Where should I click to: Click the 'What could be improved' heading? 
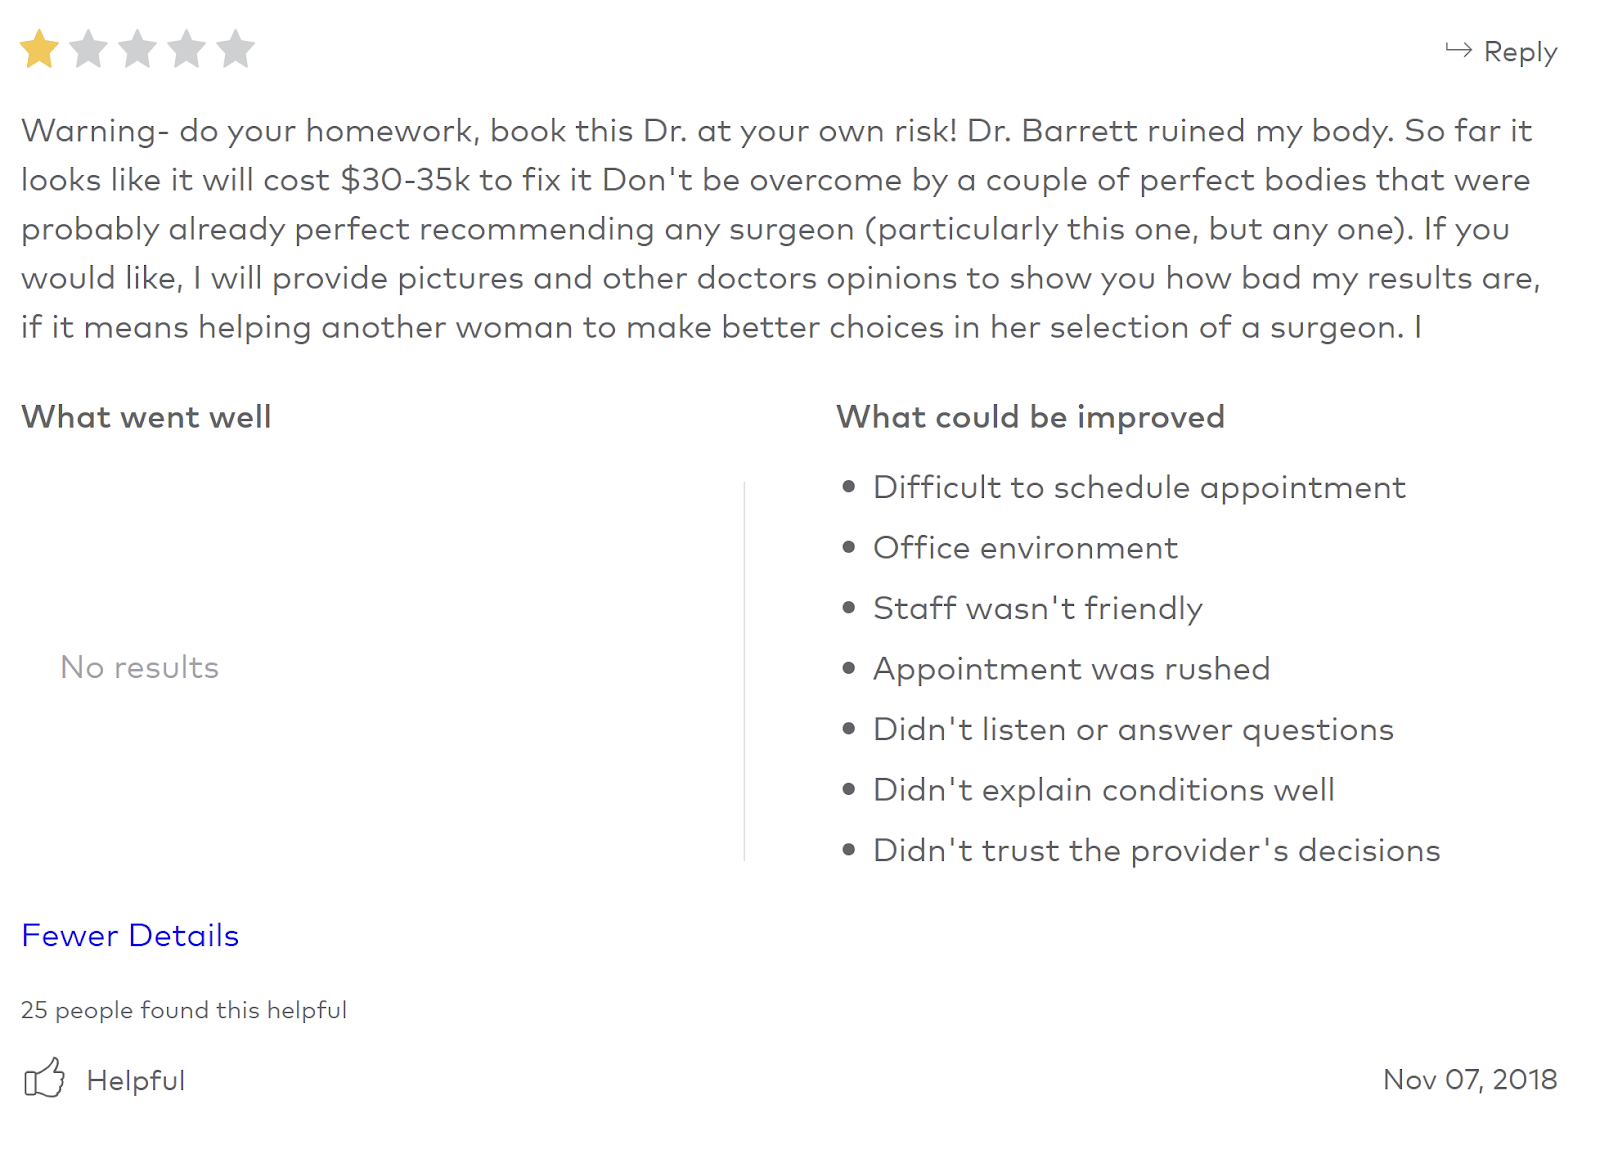tap(1030, 417)
